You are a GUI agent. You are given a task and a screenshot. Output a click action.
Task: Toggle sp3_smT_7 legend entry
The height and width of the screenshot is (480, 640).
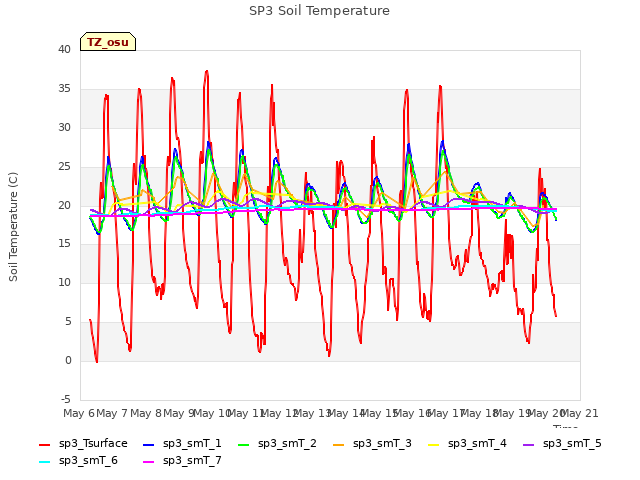click(182, 461)
